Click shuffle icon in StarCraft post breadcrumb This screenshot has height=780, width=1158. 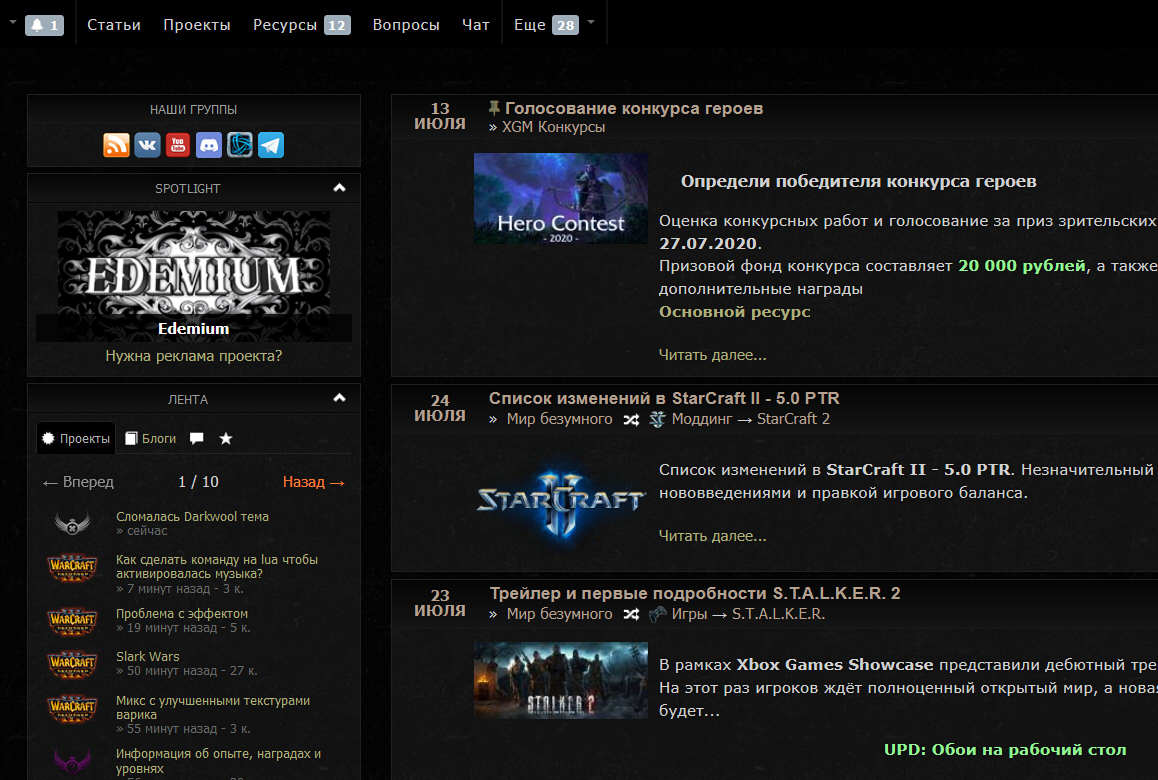pyautogui.click(x=631, y=420)
